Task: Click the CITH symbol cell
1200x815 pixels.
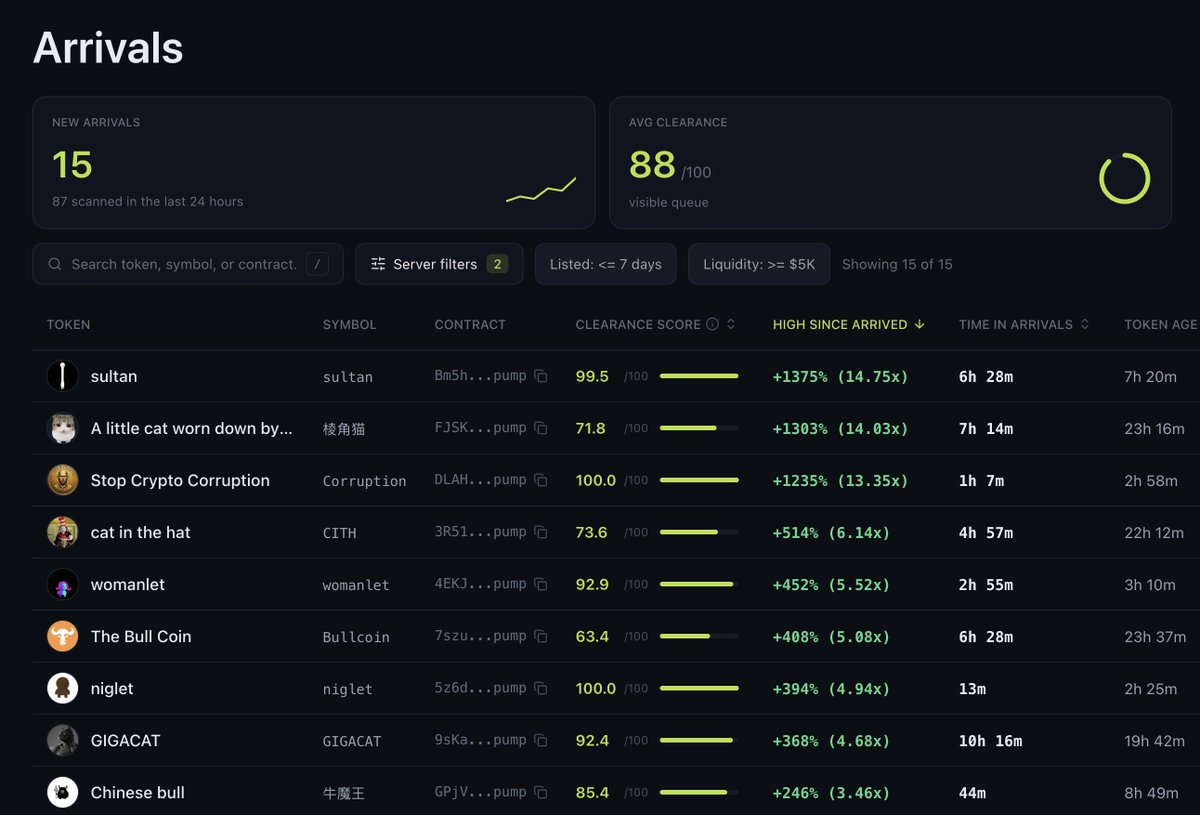Action: coord(339,533)
